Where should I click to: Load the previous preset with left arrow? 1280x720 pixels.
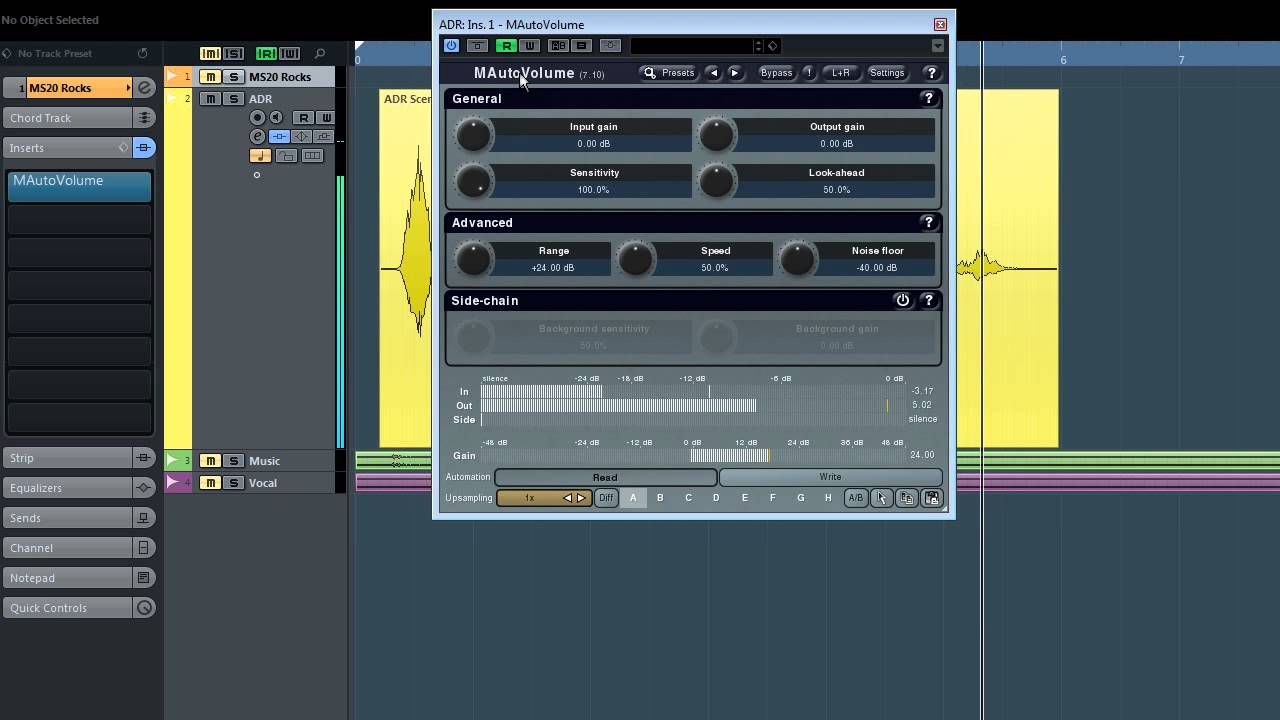(x=713, y=73)
